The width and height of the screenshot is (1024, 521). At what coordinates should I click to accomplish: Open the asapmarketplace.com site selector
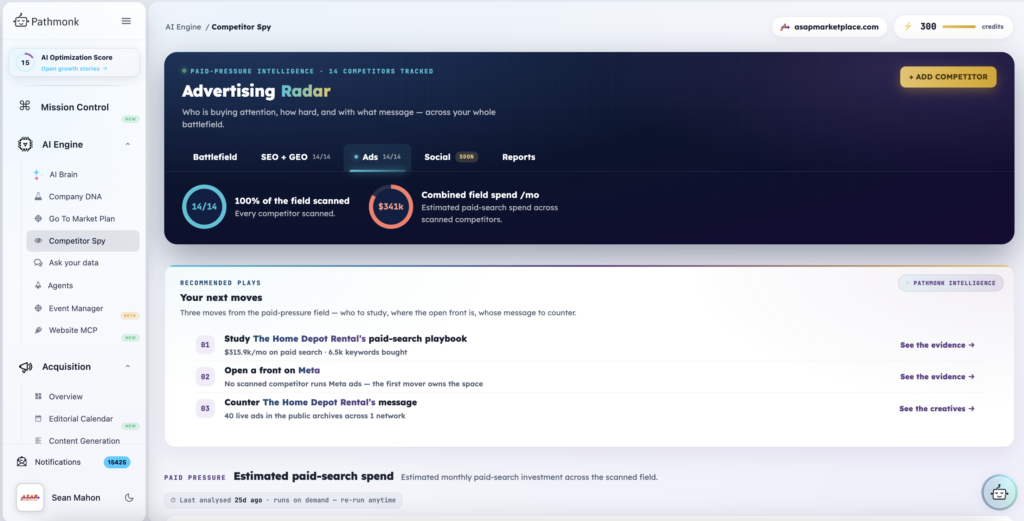click(829, 27)
